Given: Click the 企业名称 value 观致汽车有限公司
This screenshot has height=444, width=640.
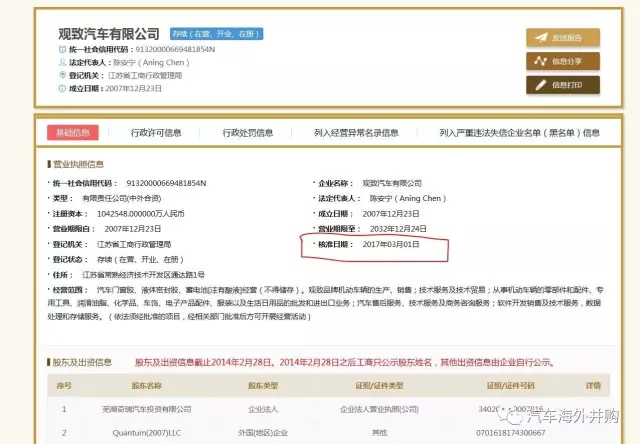Looking at the screenshot, I should click(x=392, y=183).
